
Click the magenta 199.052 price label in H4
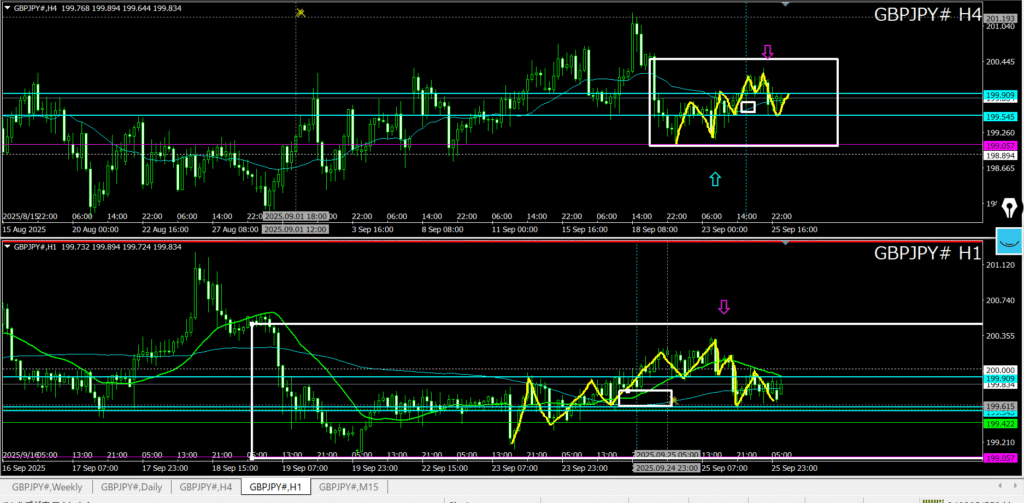pos(1000,146)
